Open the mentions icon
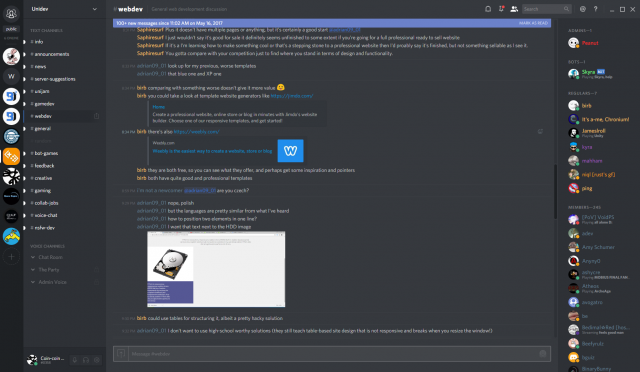 (582, 9)
